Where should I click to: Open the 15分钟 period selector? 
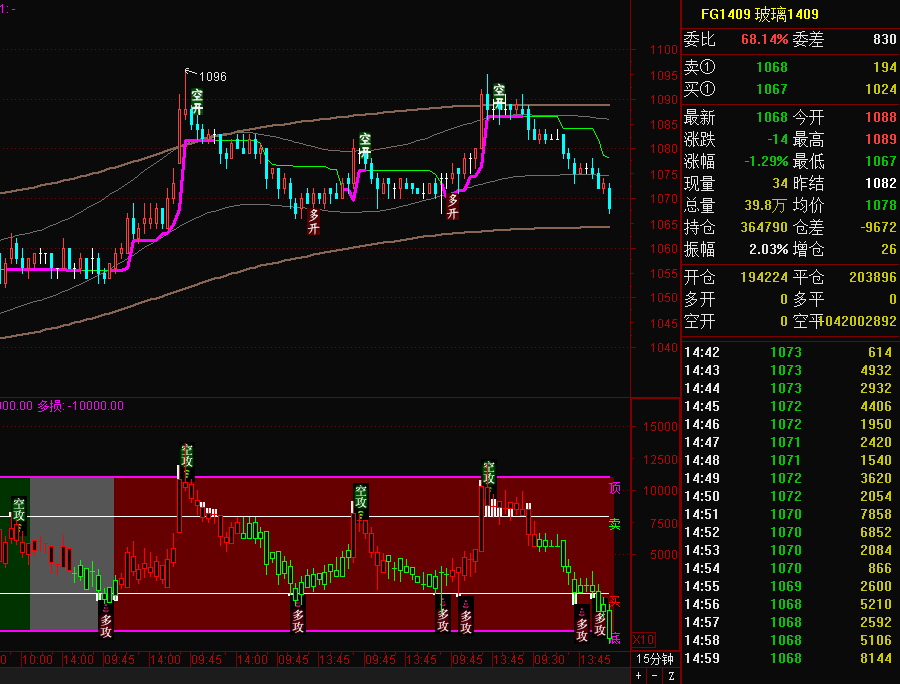[x=655, y=659]
